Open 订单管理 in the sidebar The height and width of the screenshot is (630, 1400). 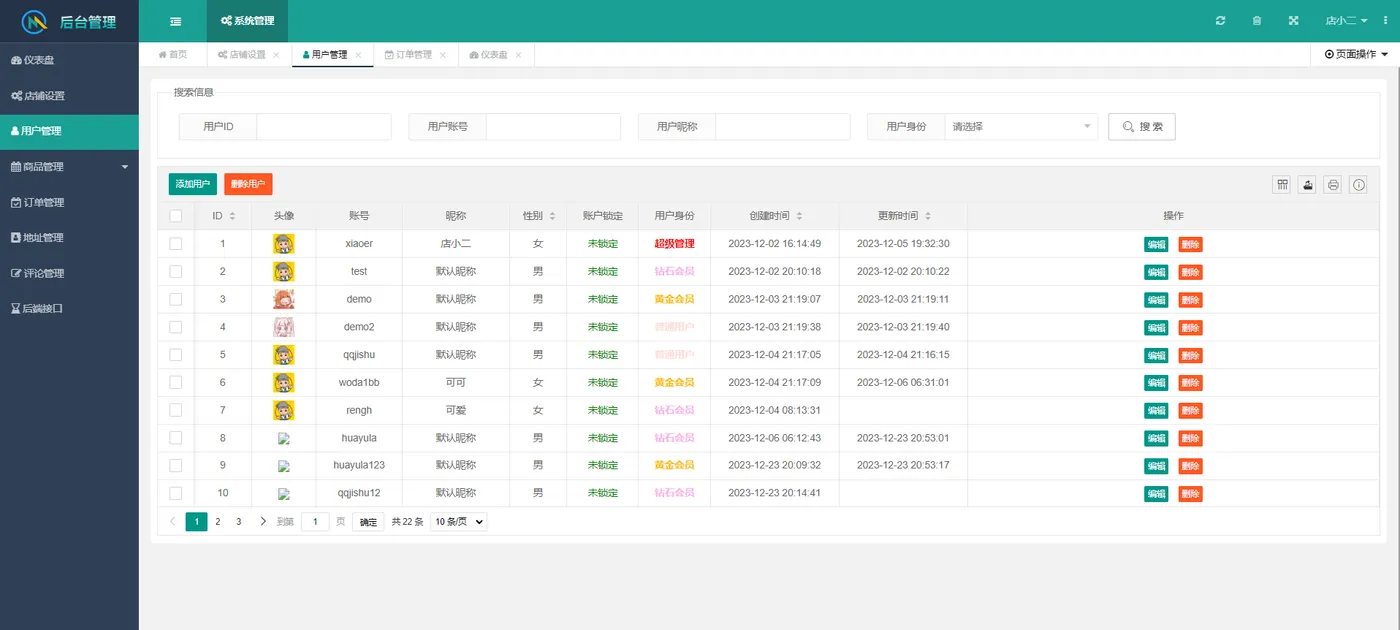tap(69, 202)
